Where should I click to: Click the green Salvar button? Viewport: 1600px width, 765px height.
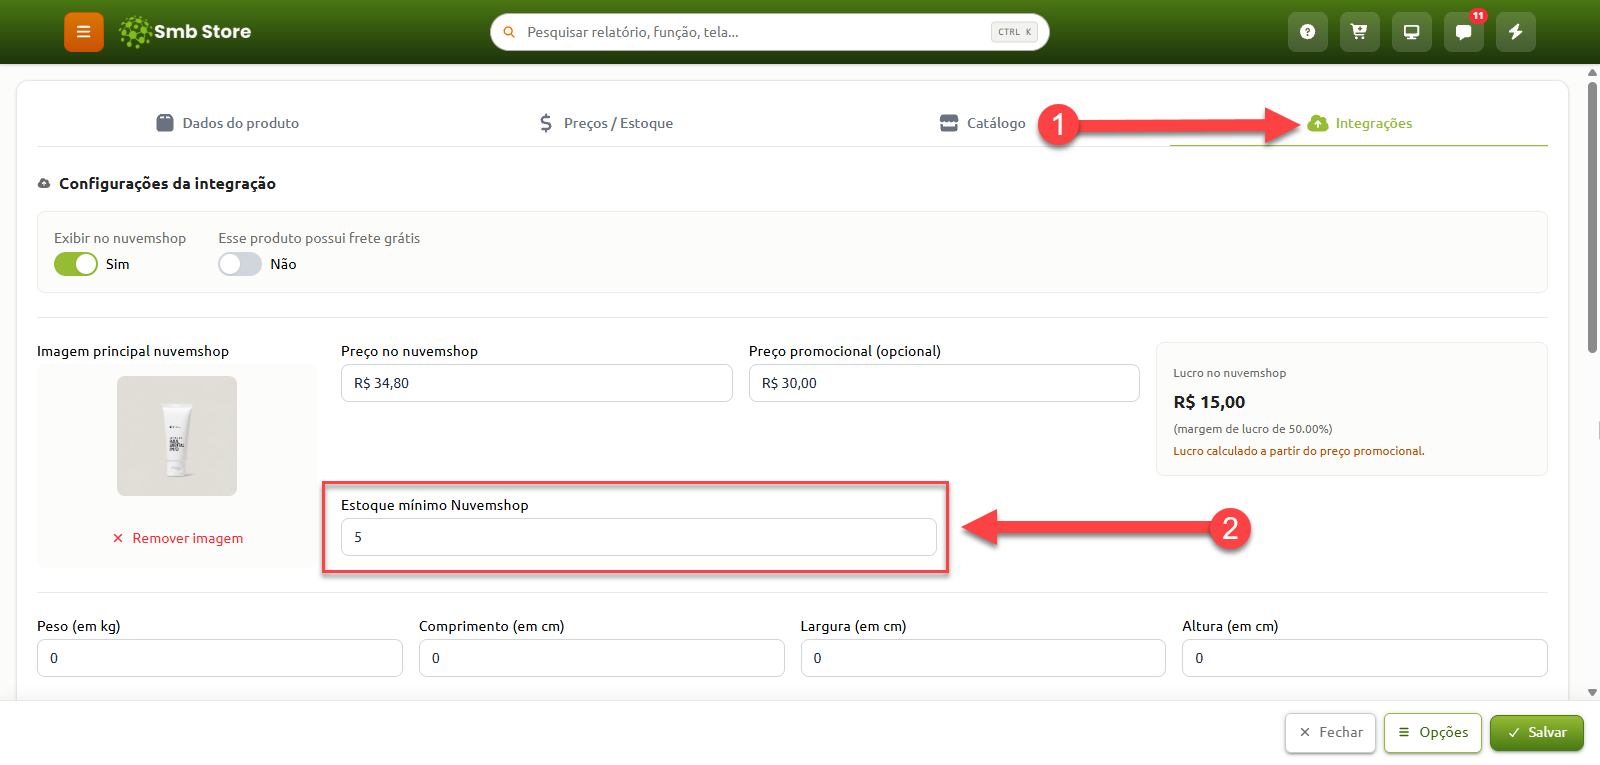pos(1537,733)
